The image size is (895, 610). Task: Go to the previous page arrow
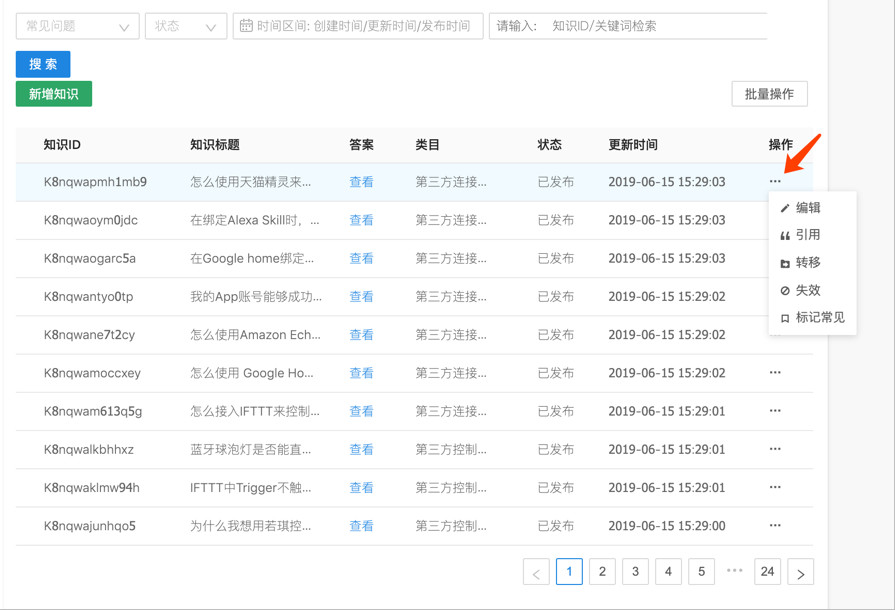point(536,572)
